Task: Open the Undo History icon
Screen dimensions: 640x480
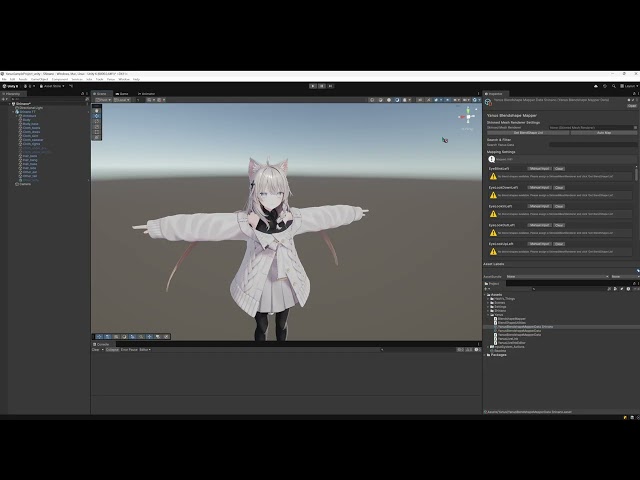Action: [x=605, y=86]
